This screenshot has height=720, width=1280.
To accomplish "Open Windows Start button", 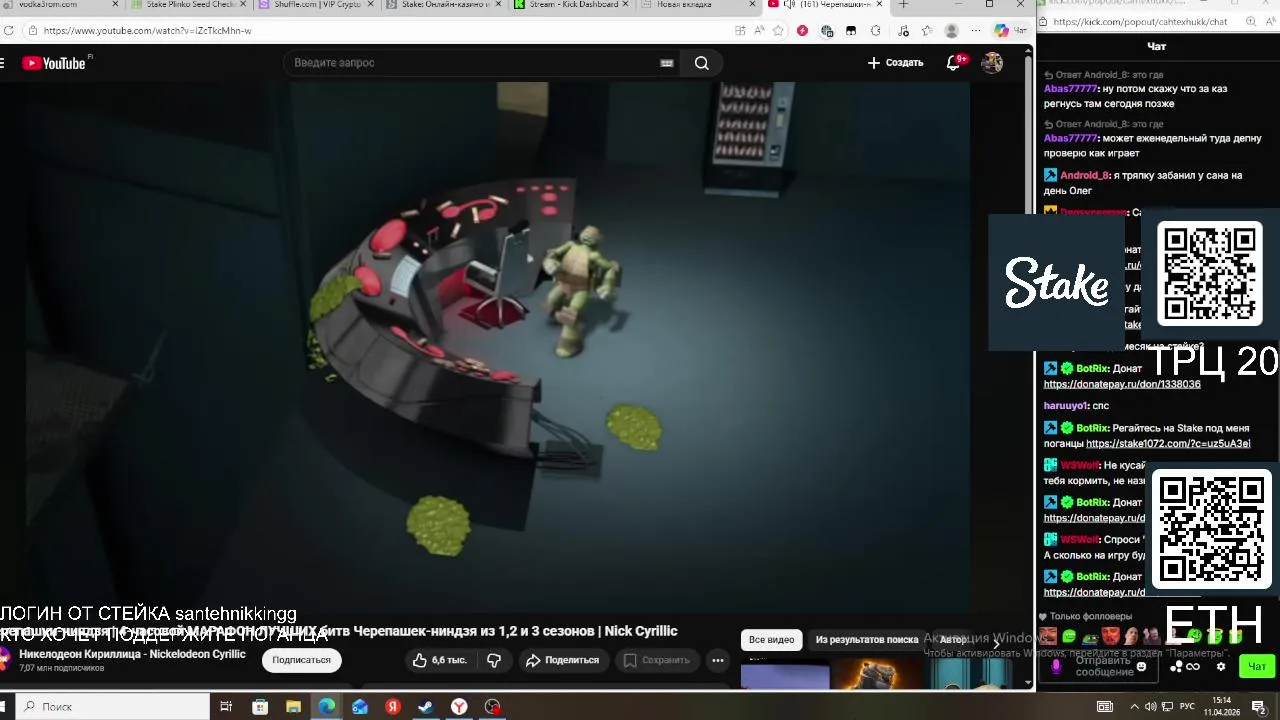I will coord(3,706).
